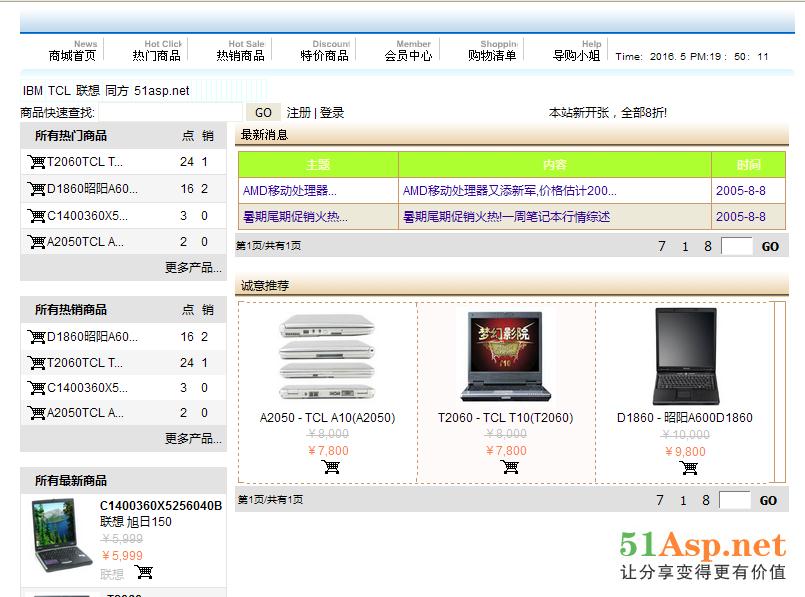This screenshot has width=805, height=597.
Task: Click vertical scrollbar beside recommended products
Action: tap(780, 392)
